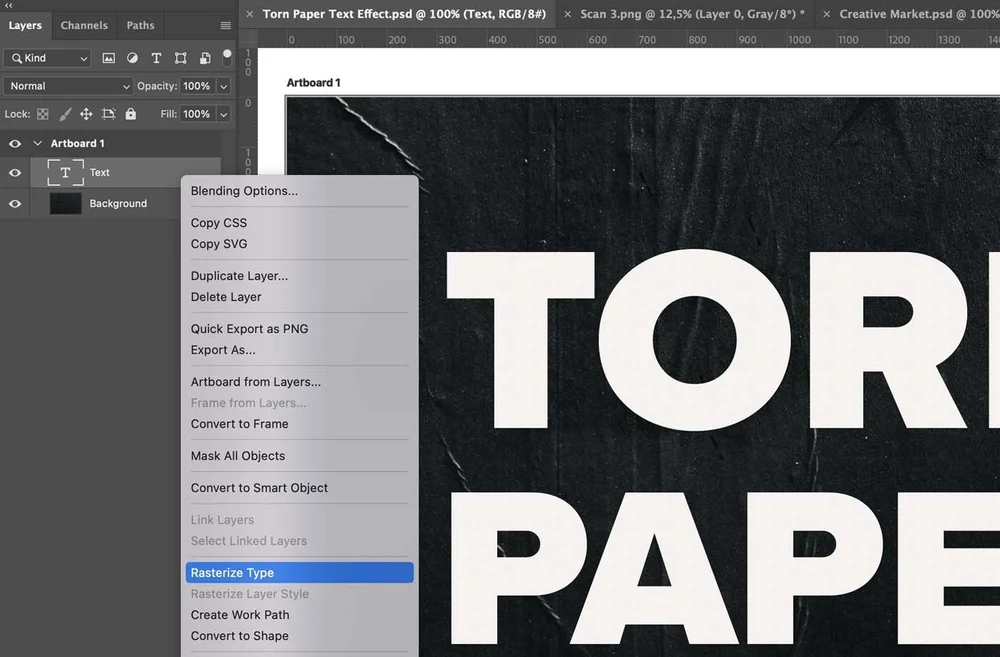Collapse the Artboard 1 group

[37, 143]
